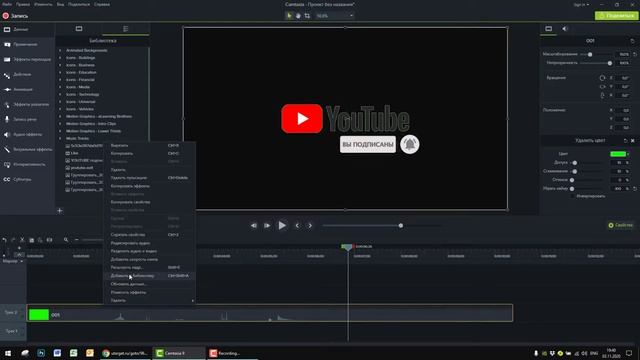The height and width of the screenshot is (360, 640).
Task: Open audio properties speaker tab
Action: click(x=565, y=29)
